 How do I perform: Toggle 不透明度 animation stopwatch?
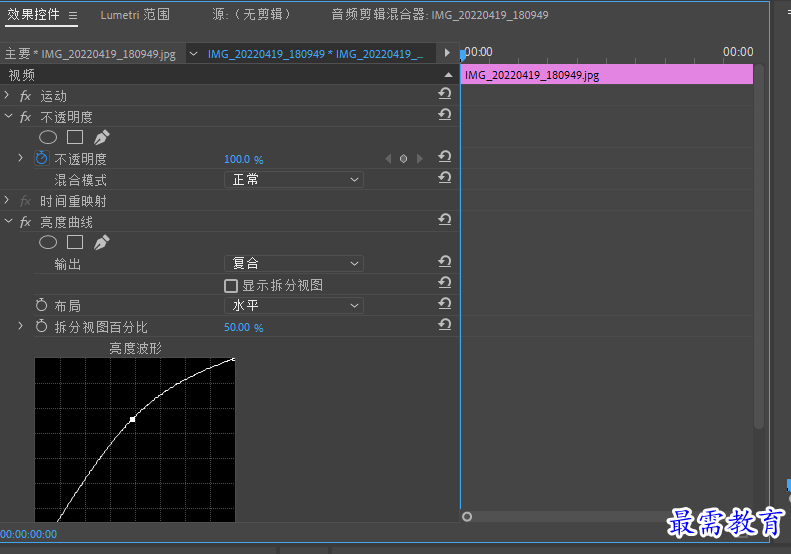click(41, 158)
